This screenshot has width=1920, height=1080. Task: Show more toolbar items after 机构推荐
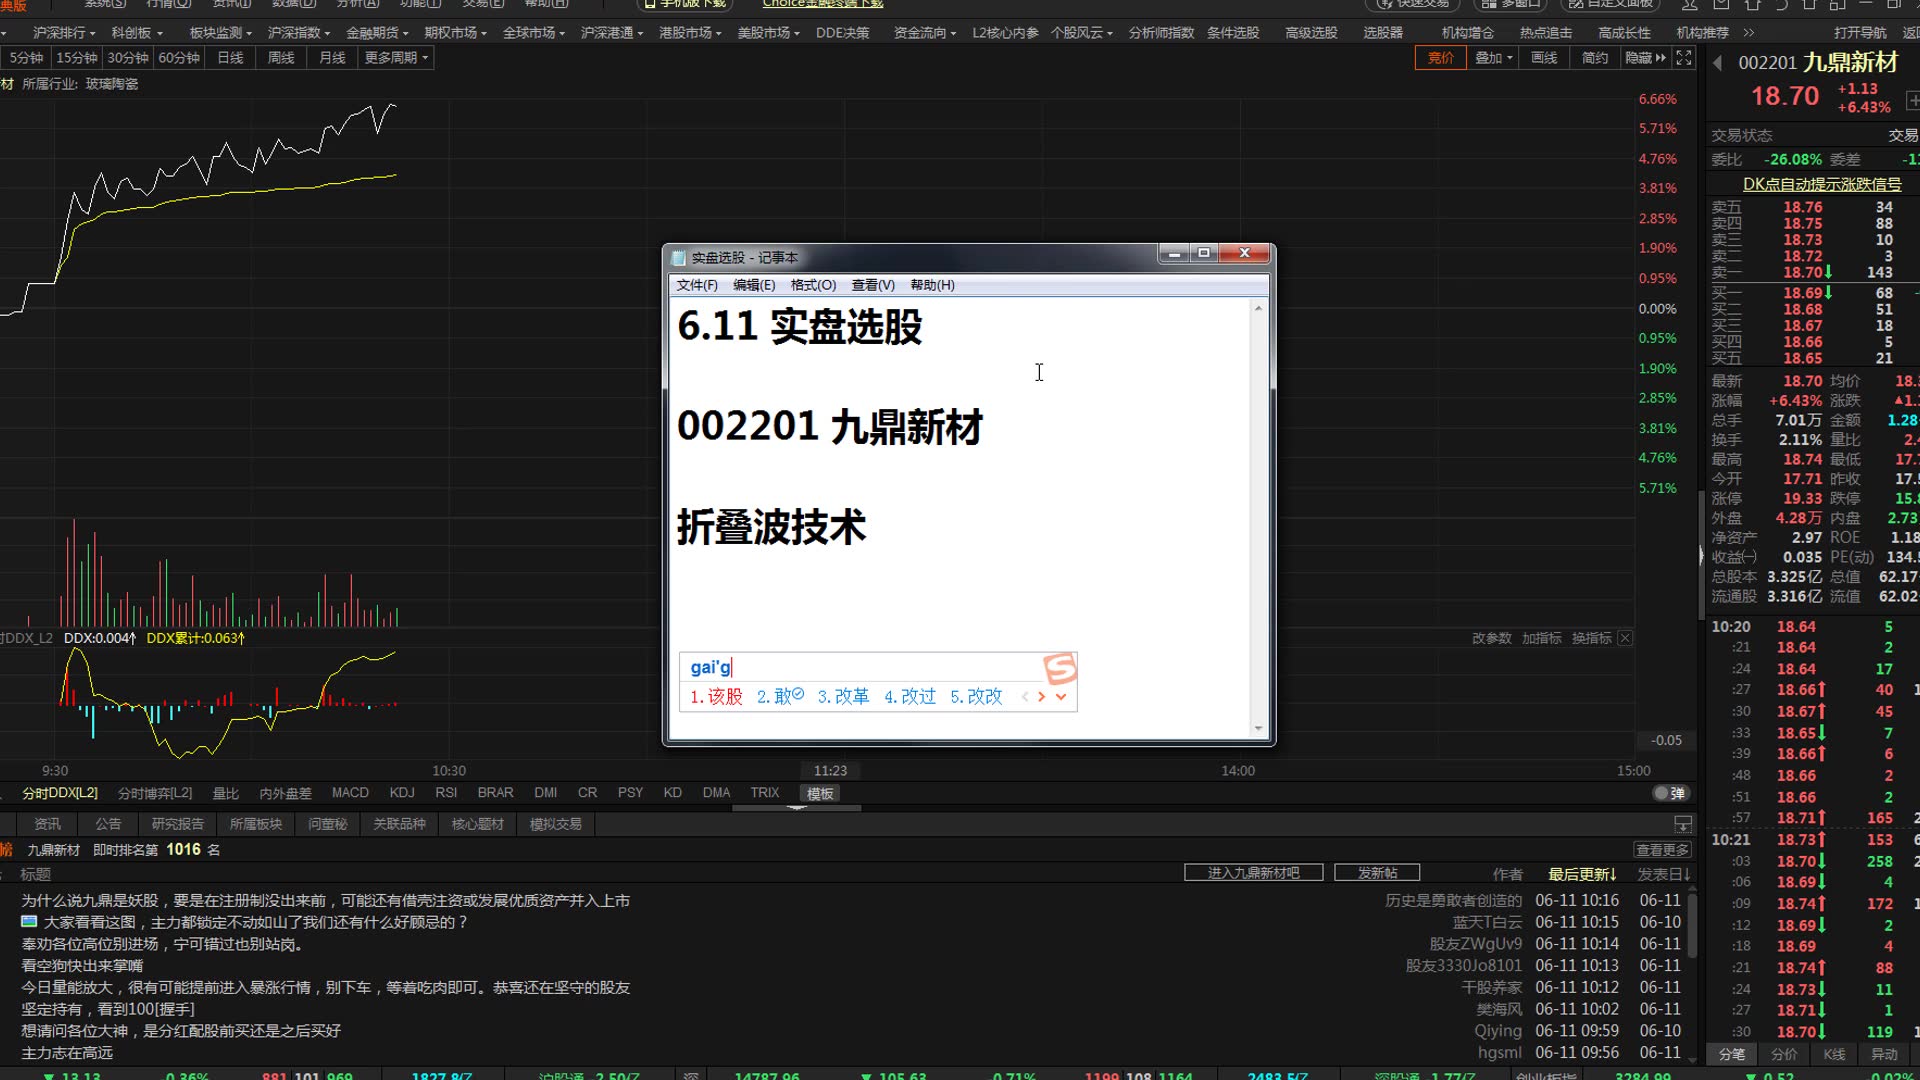click(x=1749, y=33)
